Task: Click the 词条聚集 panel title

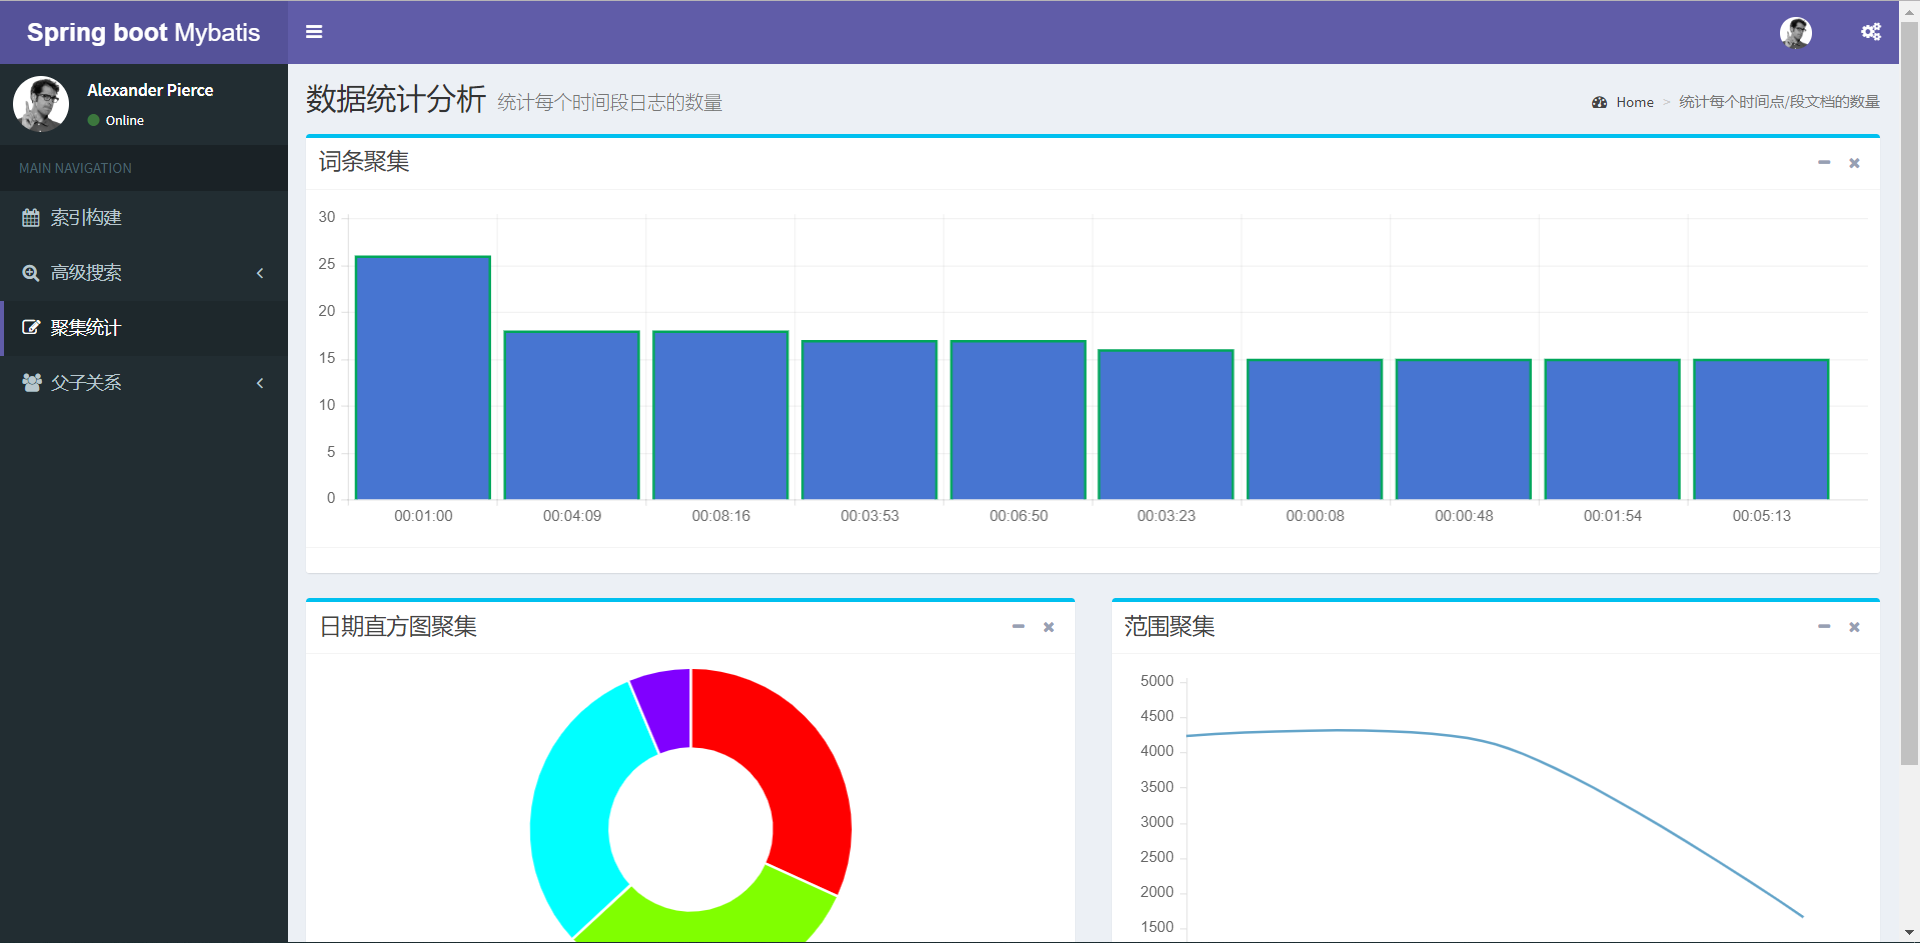Action: click(x=364, y=162)
